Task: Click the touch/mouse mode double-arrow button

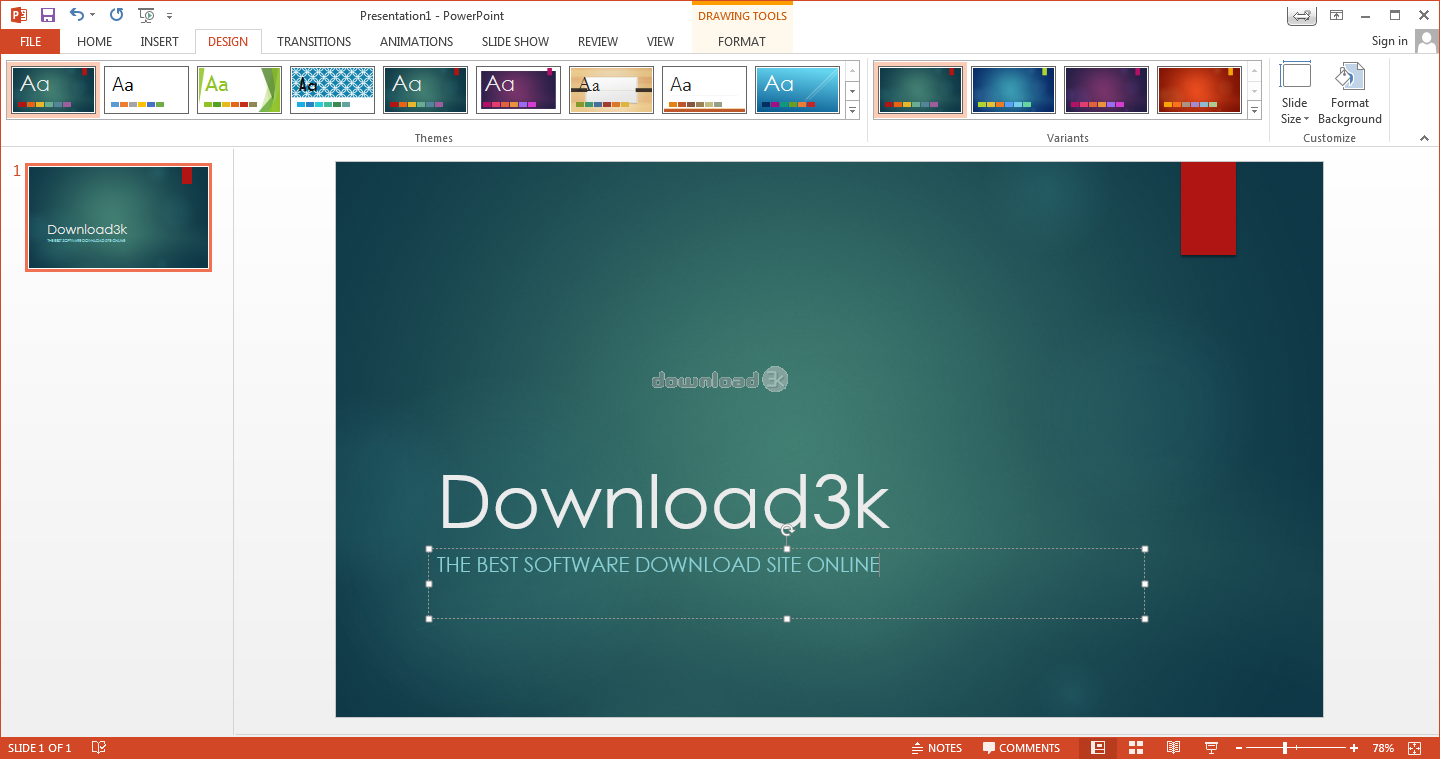Action: point(1300,15)
